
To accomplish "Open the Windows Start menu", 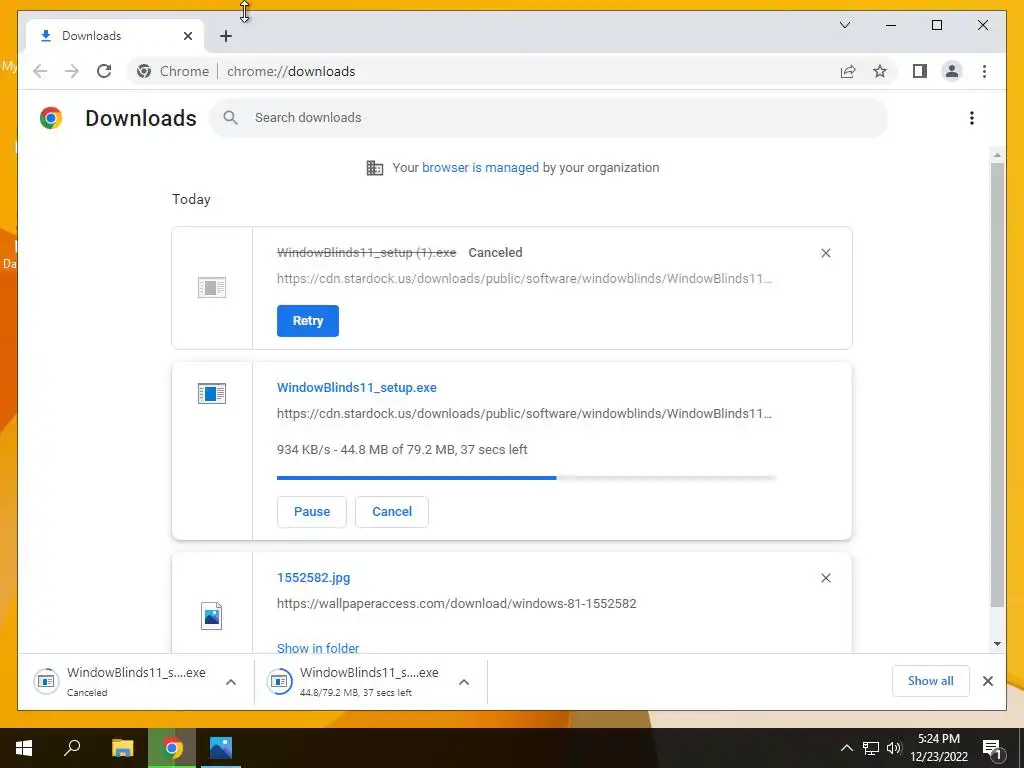I will click(24, 748).
